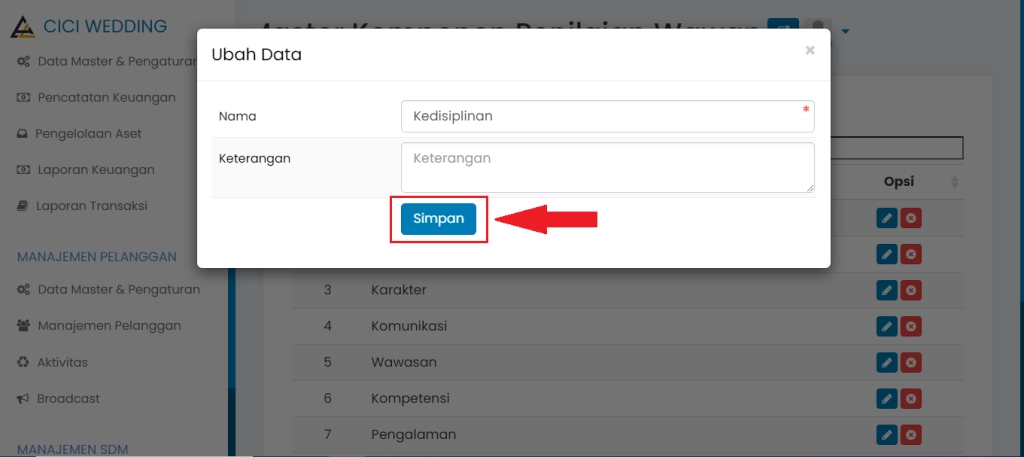Delete the Karakter row

point(910,290)
